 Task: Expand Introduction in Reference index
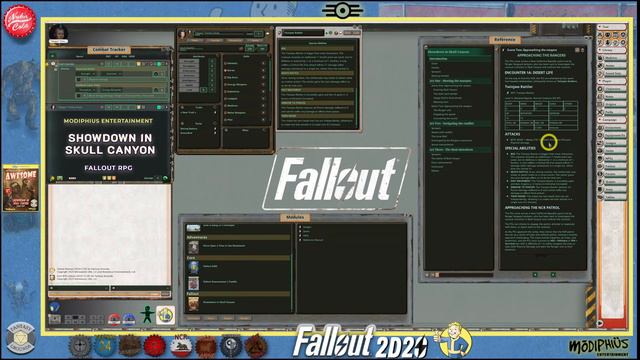459,59
